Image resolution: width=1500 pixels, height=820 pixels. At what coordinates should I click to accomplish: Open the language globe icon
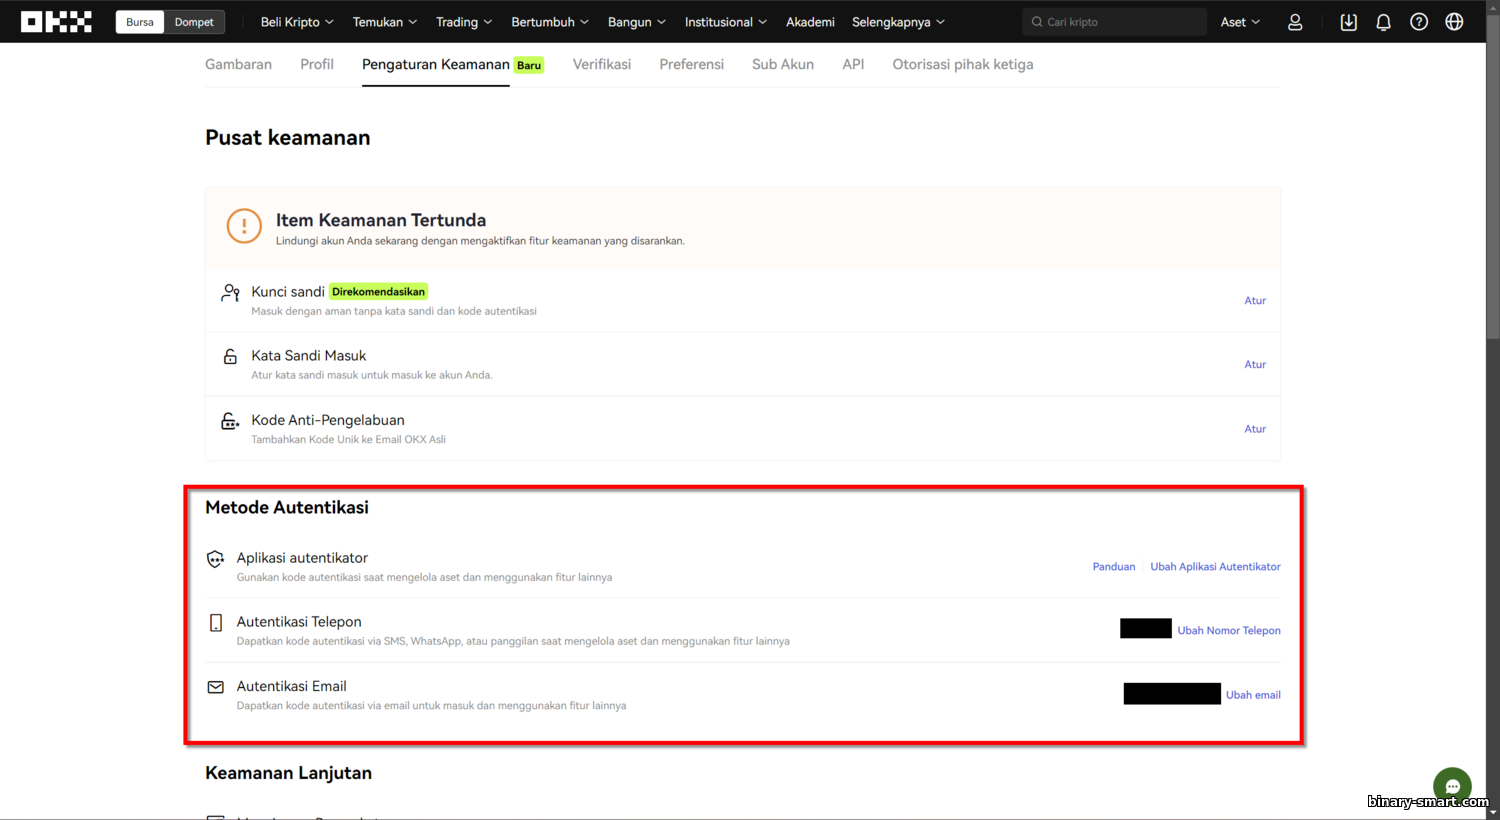pos(1454,22)
